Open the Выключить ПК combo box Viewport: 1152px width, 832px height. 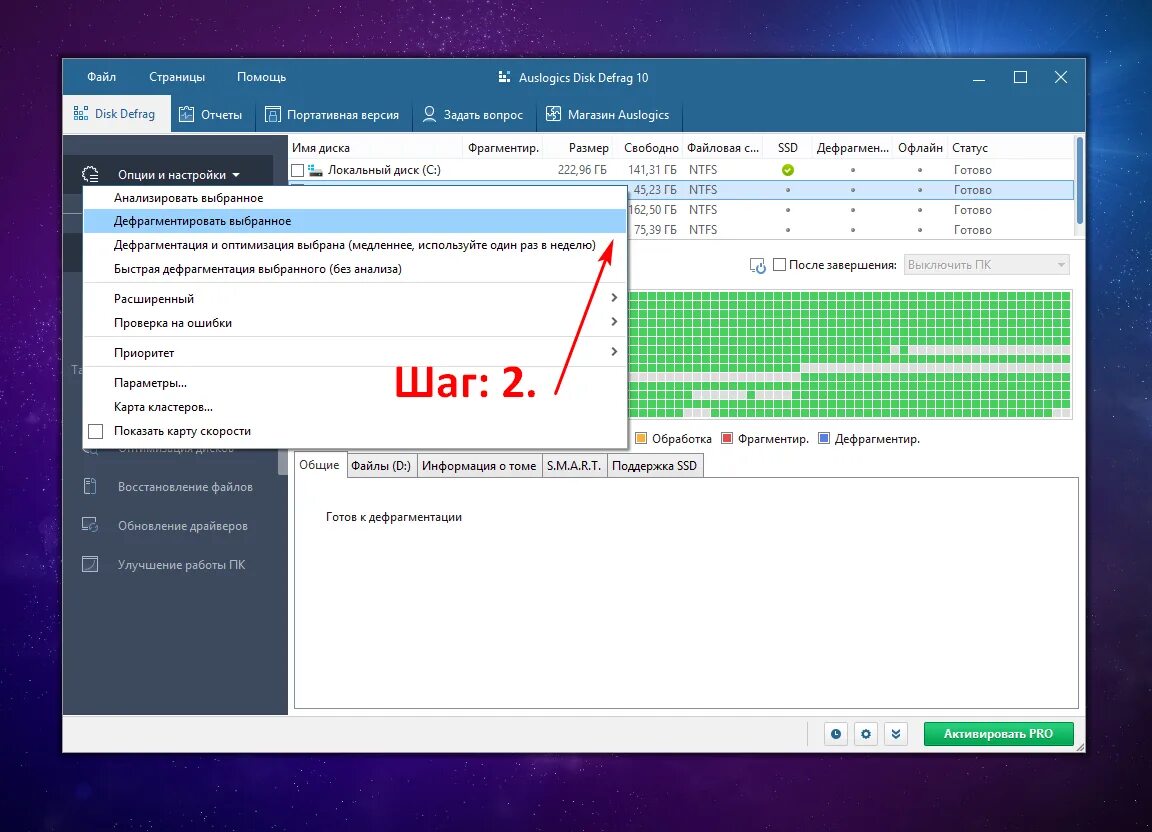tap(987, 265)
